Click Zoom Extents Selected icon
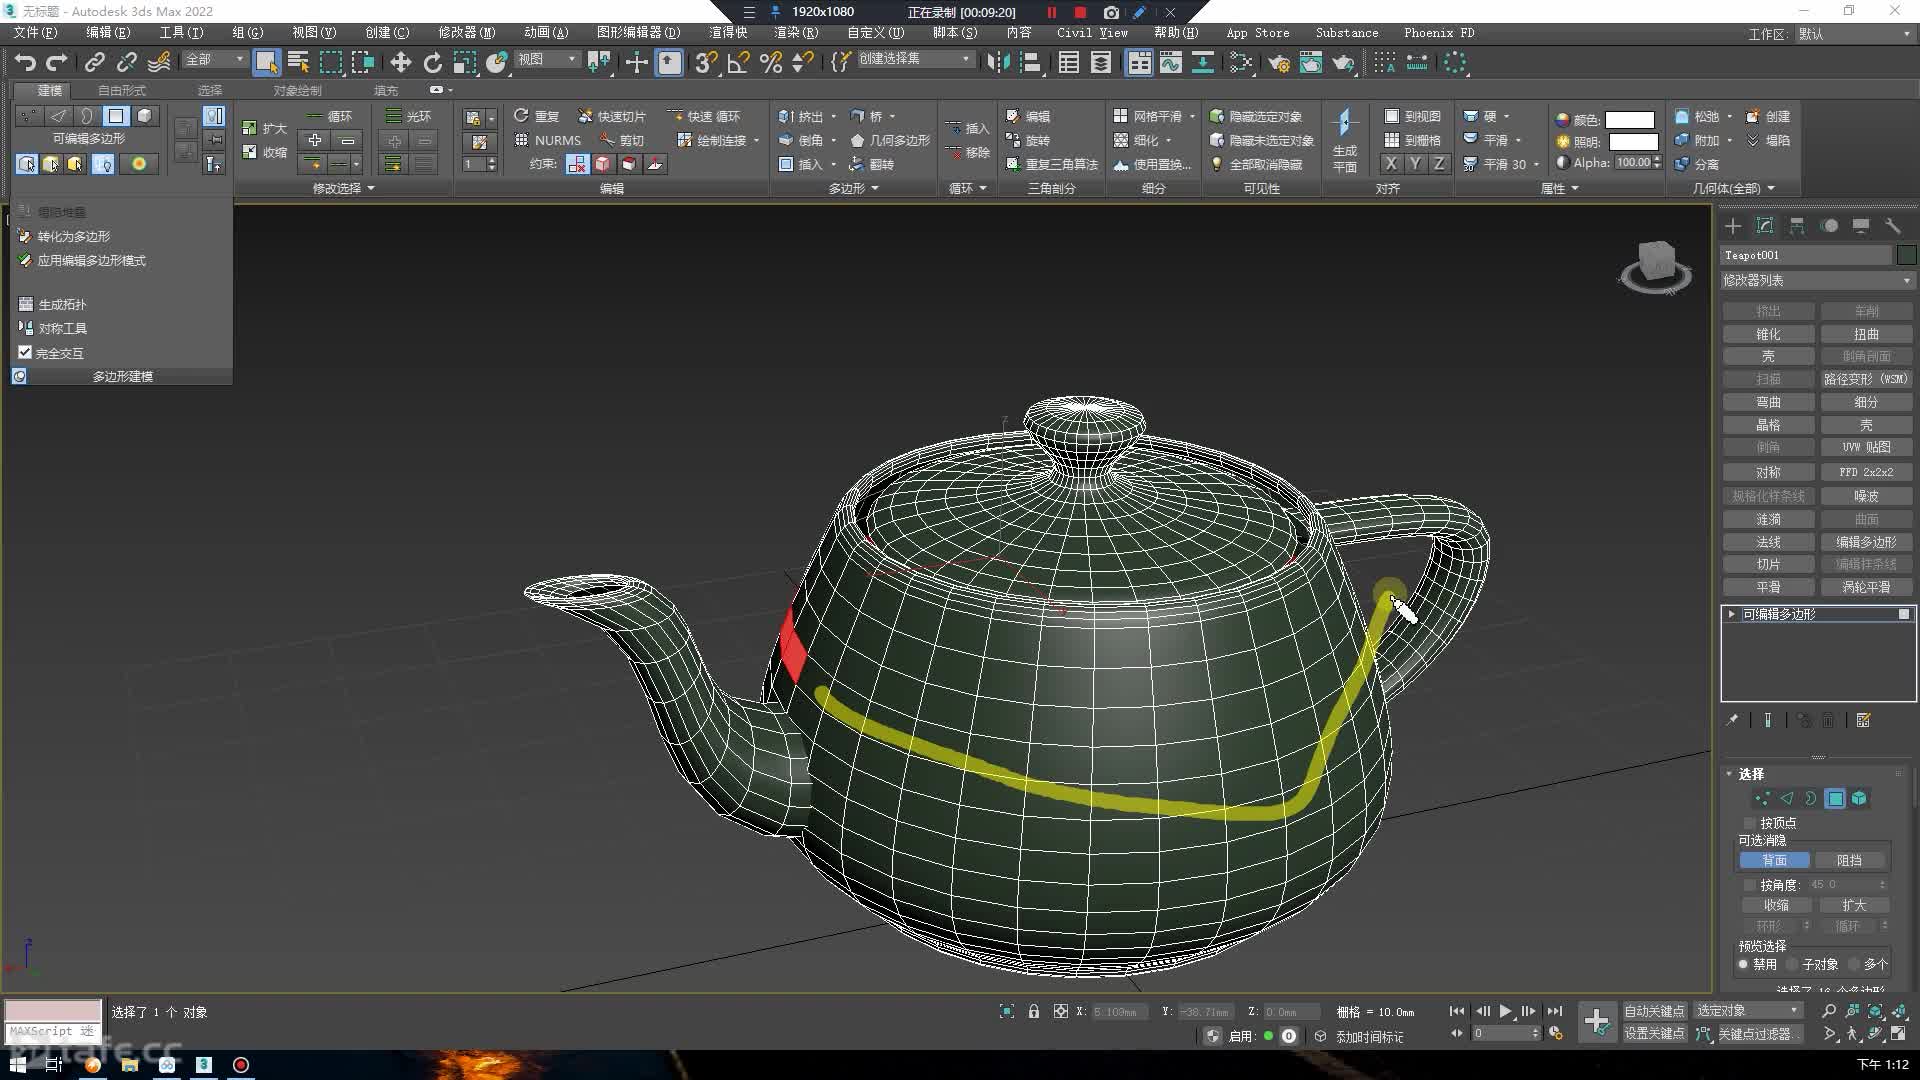Image resolution: width=1920 pixels, height=1080 pixels. (1876, 1011)
